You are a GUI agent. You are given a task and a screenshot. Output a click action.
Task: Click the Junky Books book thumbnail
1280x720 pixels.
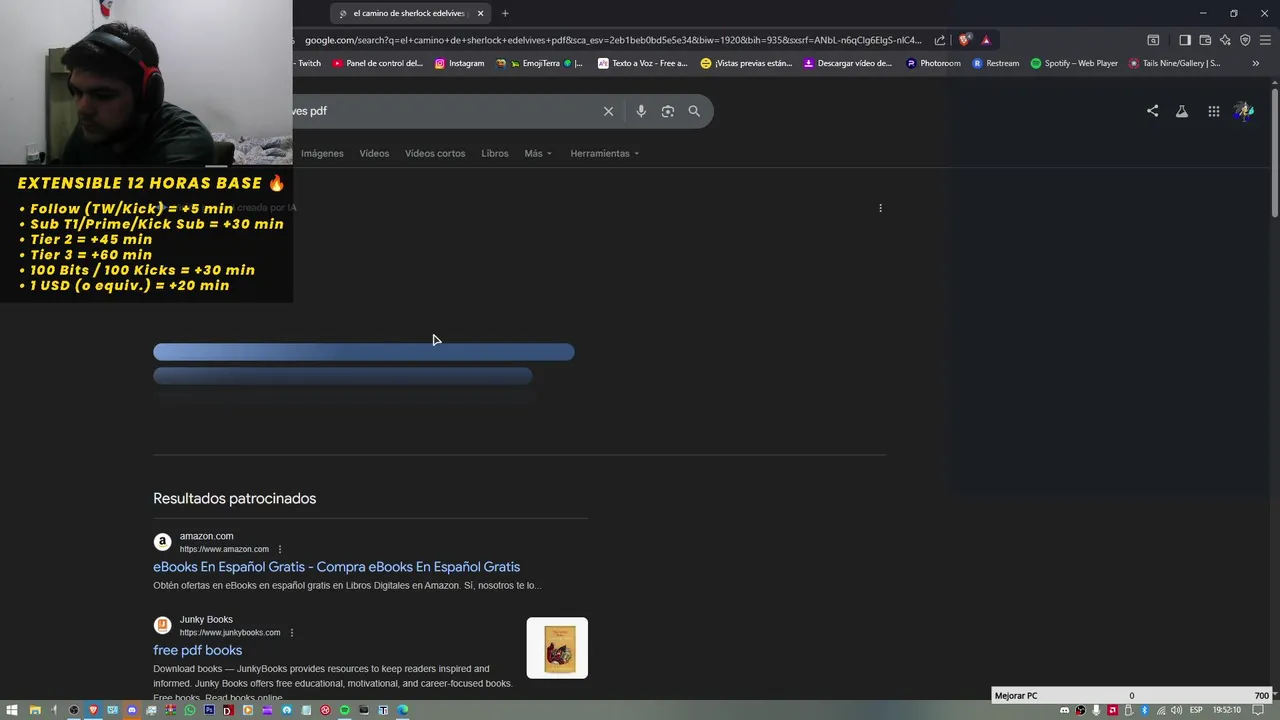tap(557, 648)
